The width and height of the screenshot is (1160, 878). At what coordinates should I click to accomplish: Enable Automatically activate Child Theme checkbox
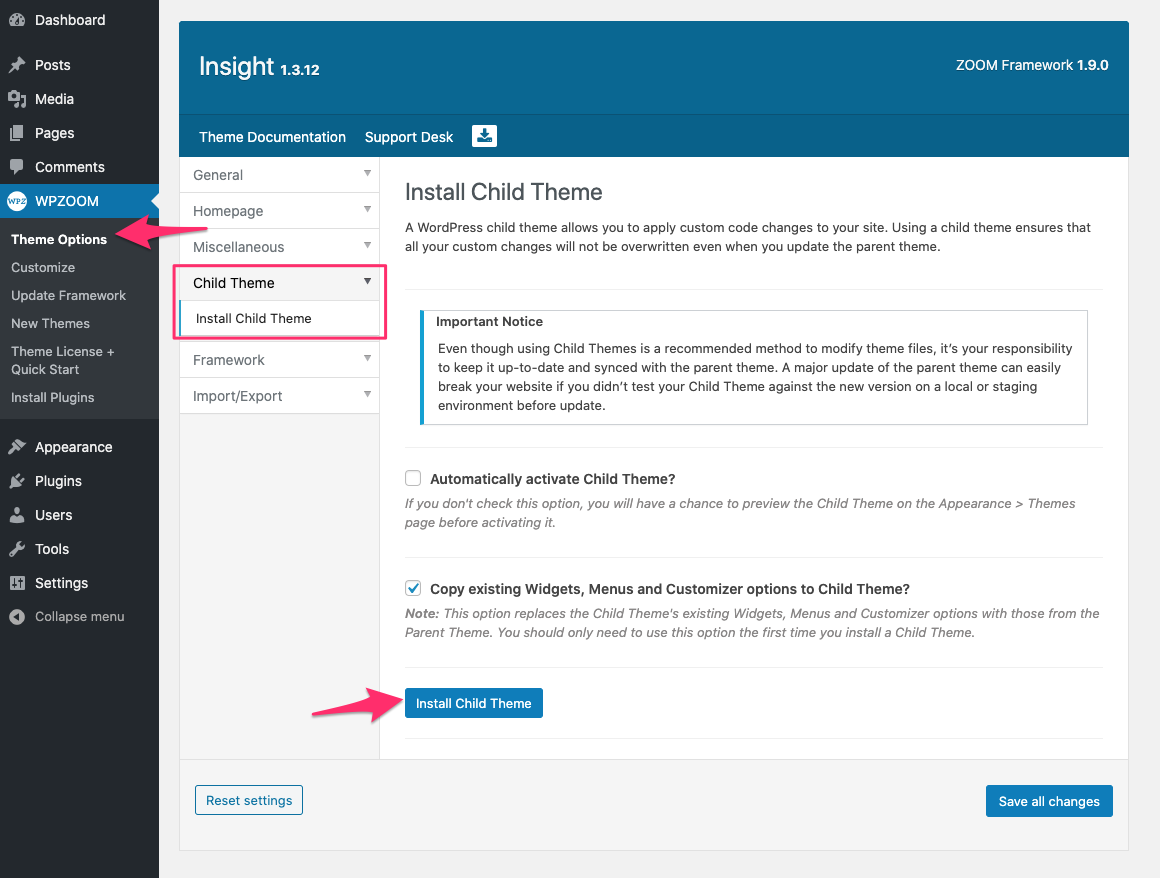coord(413,479)
